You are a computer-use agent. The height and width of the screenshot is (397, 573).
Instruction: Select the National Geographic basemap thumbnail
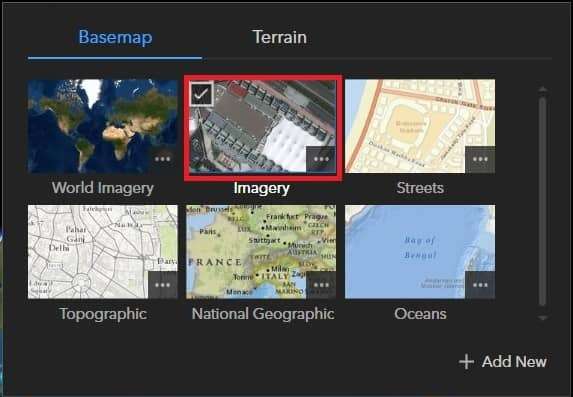(261, 252)
